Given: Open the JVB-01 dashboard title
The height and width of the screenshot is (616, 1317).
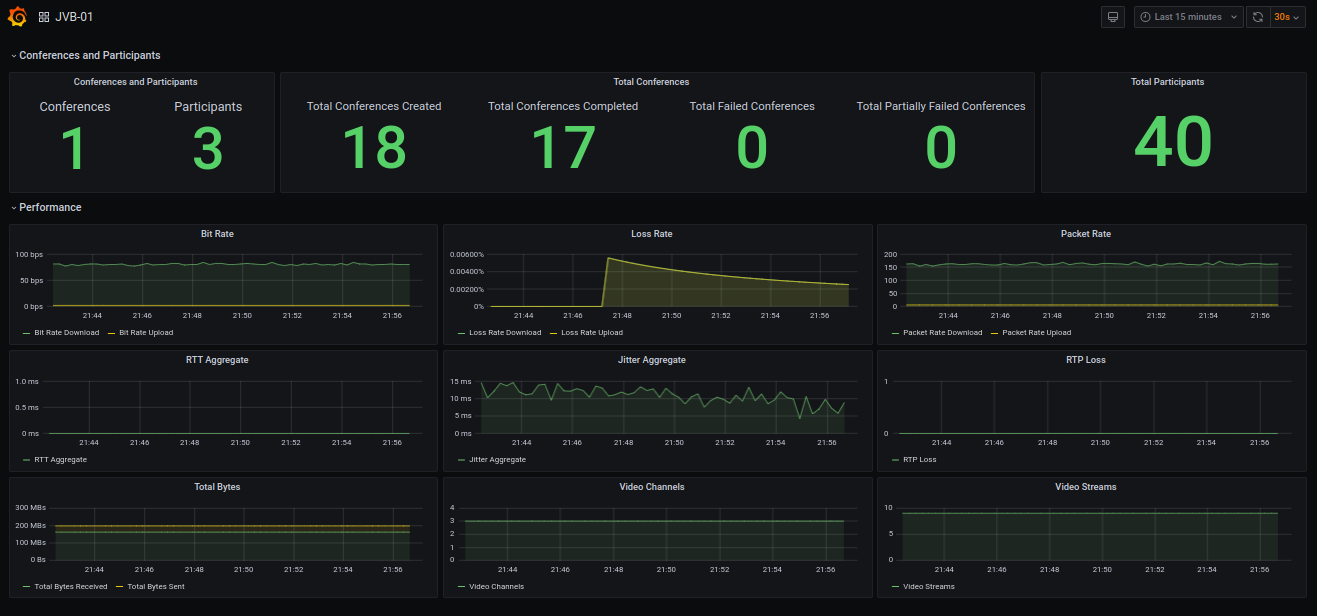Looking at the screenshot, I should click(74, 17).
